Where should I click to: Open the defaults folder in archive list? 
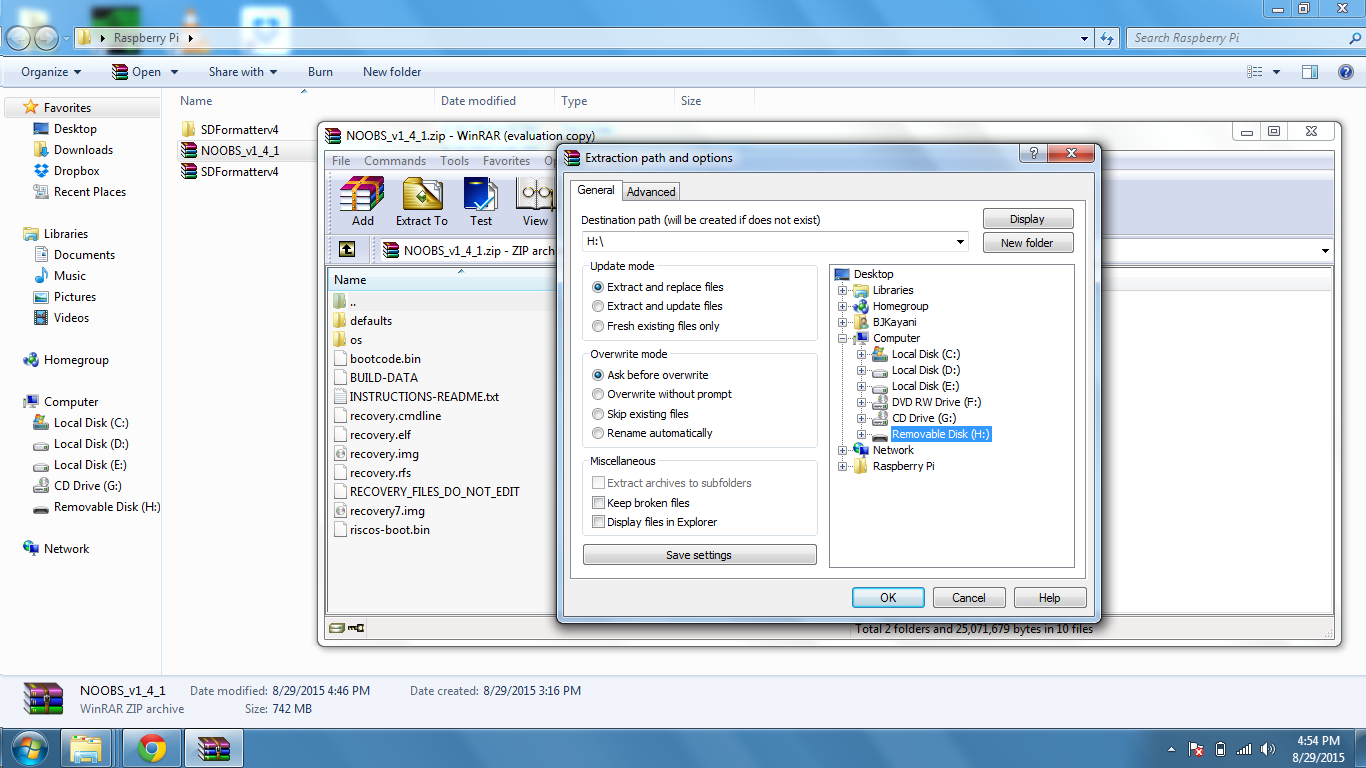click(x=370, y=321)
